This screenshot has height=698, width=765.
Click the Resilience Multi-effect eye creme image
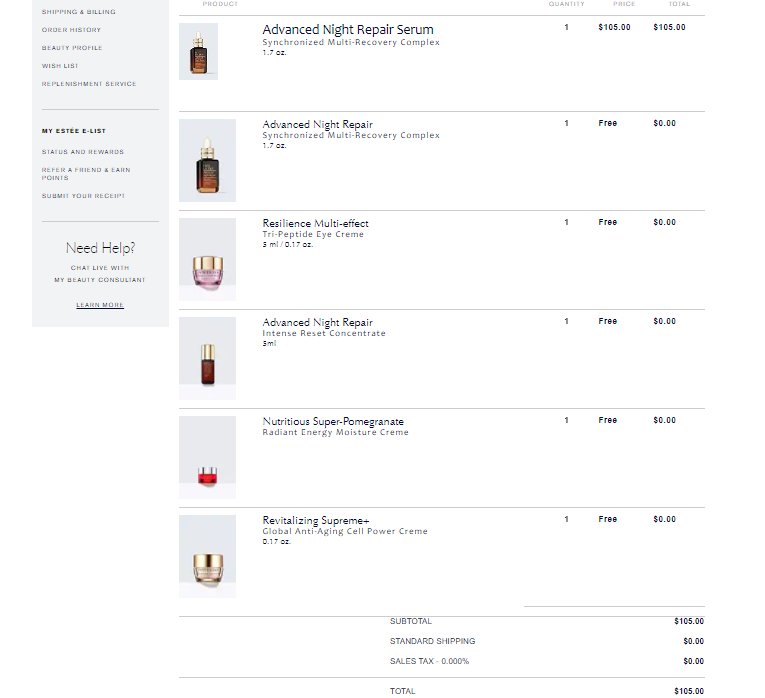point(207,259)
